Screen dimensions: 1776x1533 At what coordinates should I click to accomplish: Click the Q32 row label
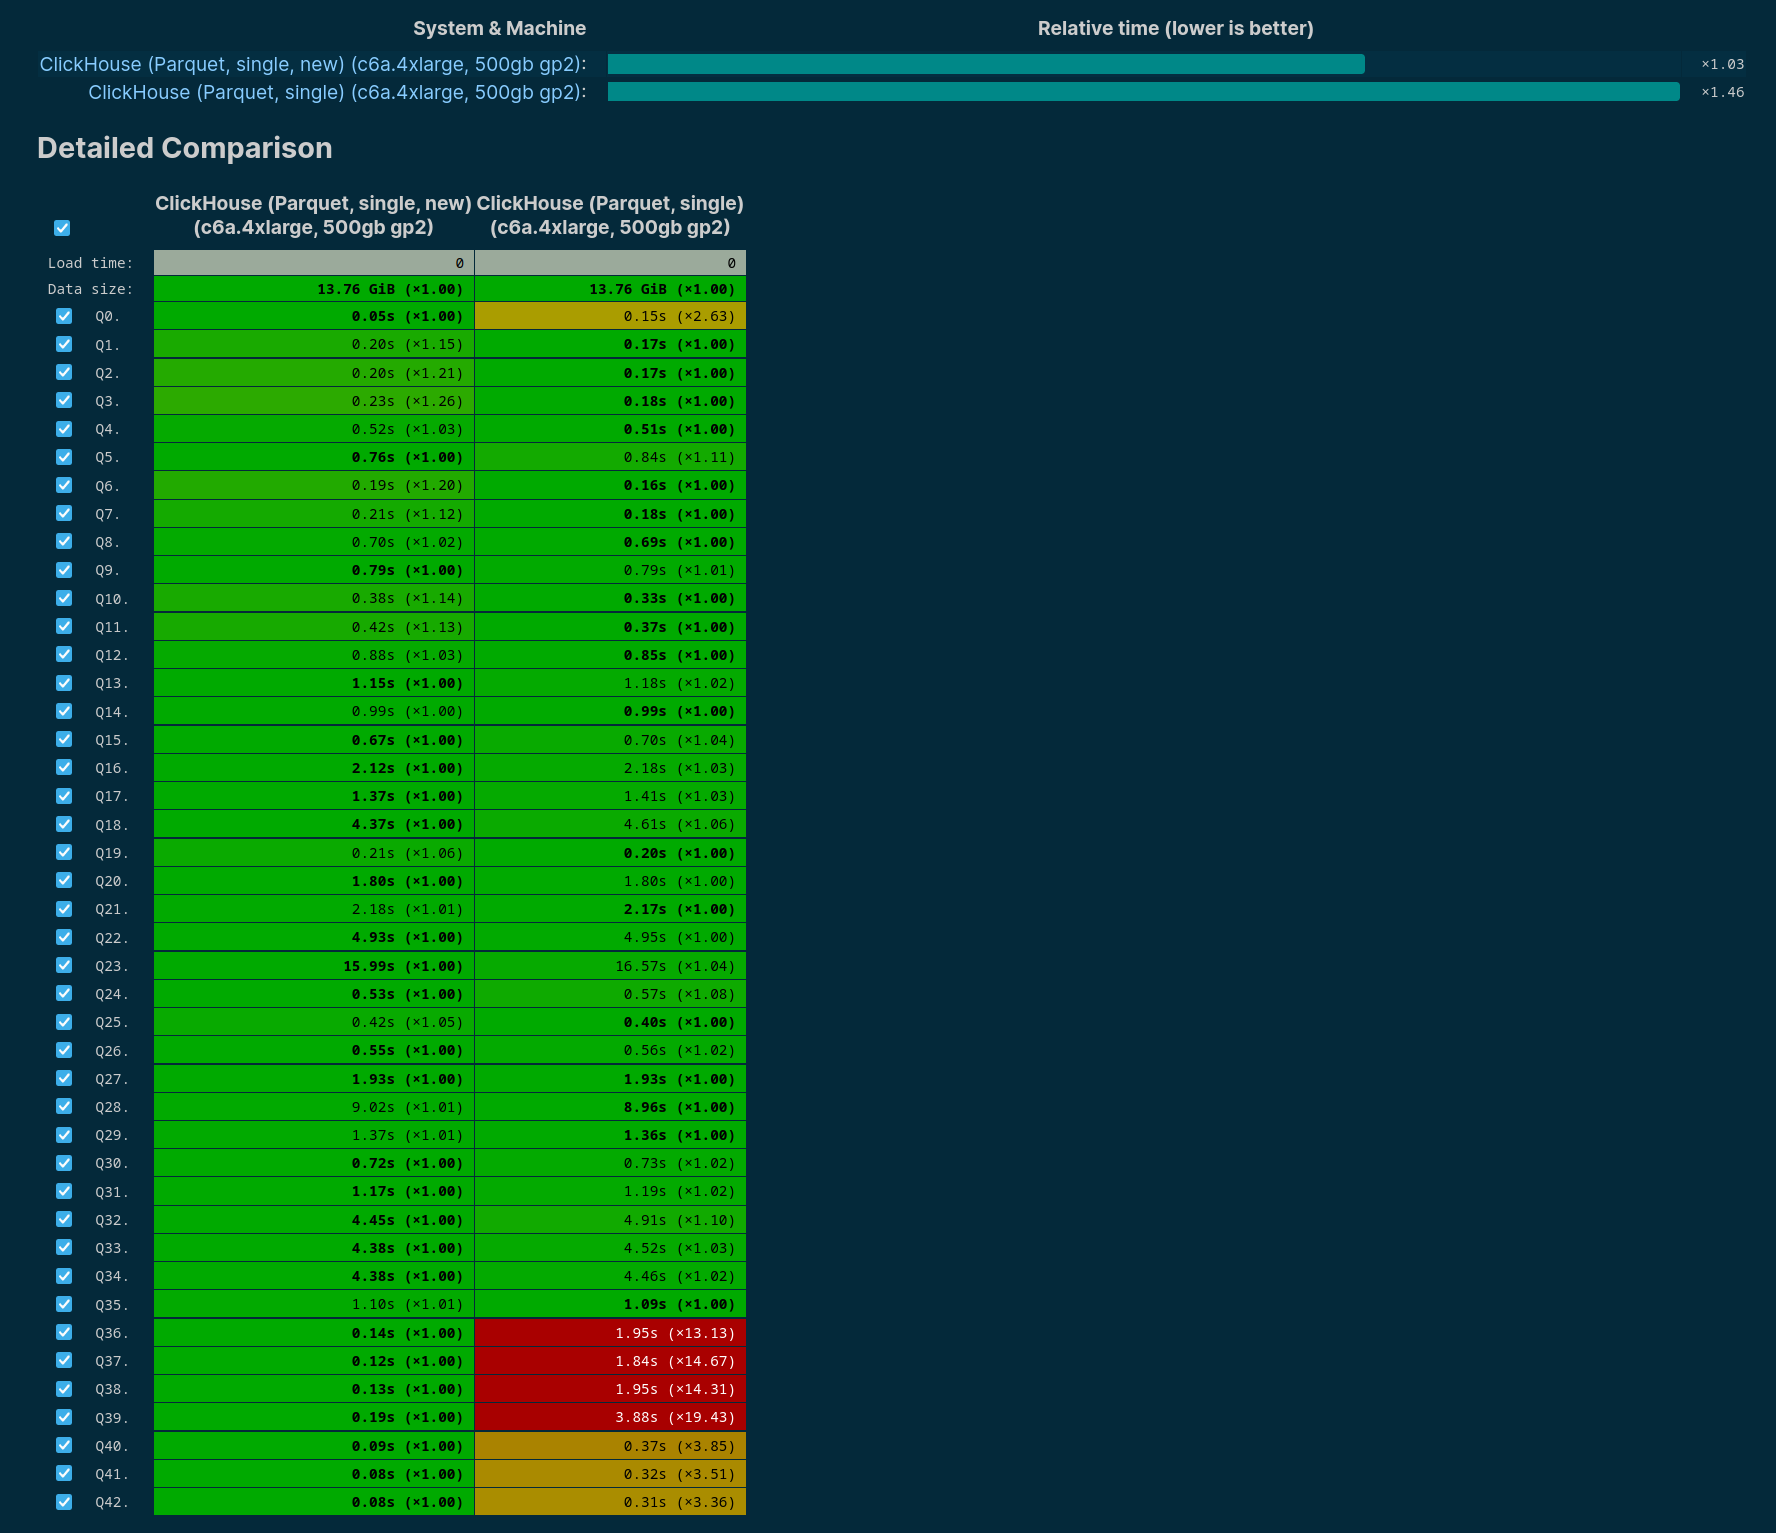pos(107,1220)
